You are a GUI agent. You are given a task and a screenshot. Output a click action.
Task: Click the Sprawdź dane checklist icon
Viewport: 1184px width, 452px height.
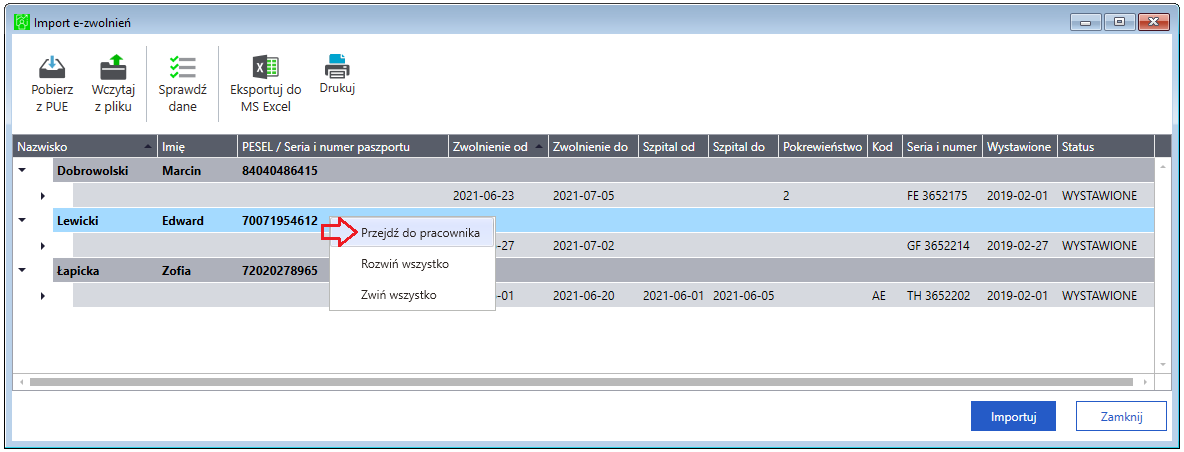point(182,66)
